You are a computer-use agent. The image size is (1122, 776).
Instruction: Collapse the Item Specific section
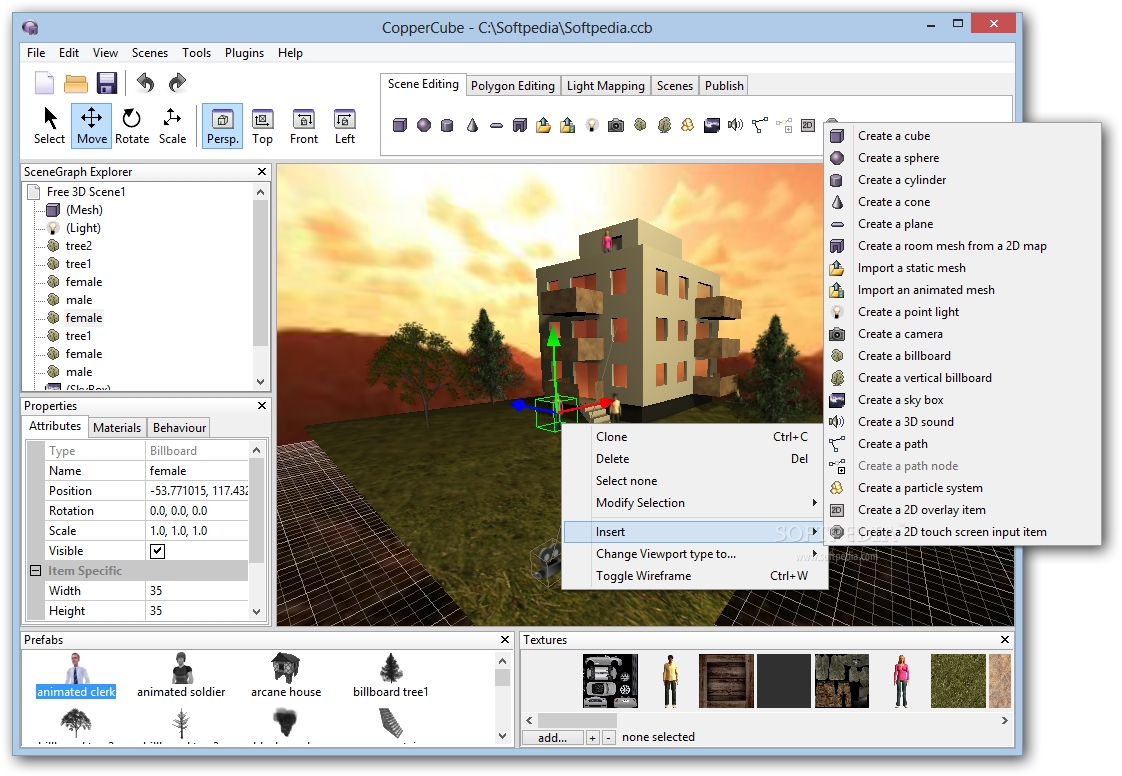pos(35,571)
